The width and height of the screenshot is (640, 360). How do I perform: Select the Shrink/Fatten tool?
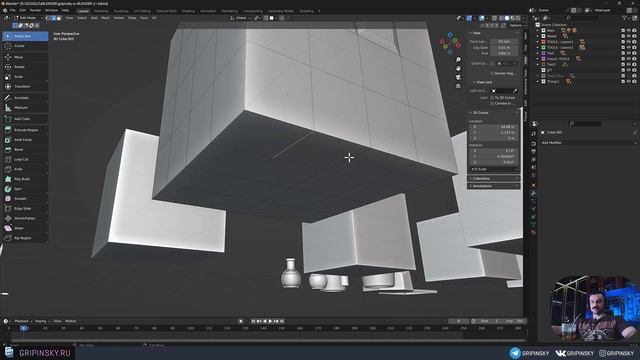click(25, 218)
